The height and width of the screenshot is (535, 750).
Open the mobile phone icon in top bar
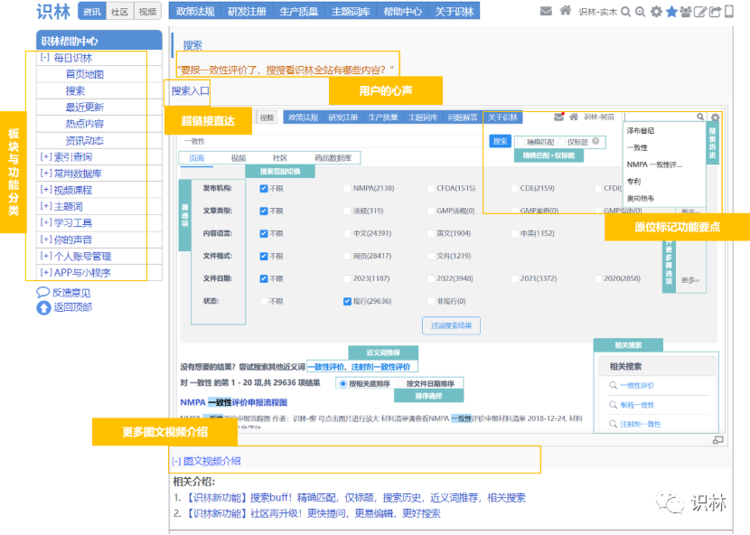click(x=729, y=11)
